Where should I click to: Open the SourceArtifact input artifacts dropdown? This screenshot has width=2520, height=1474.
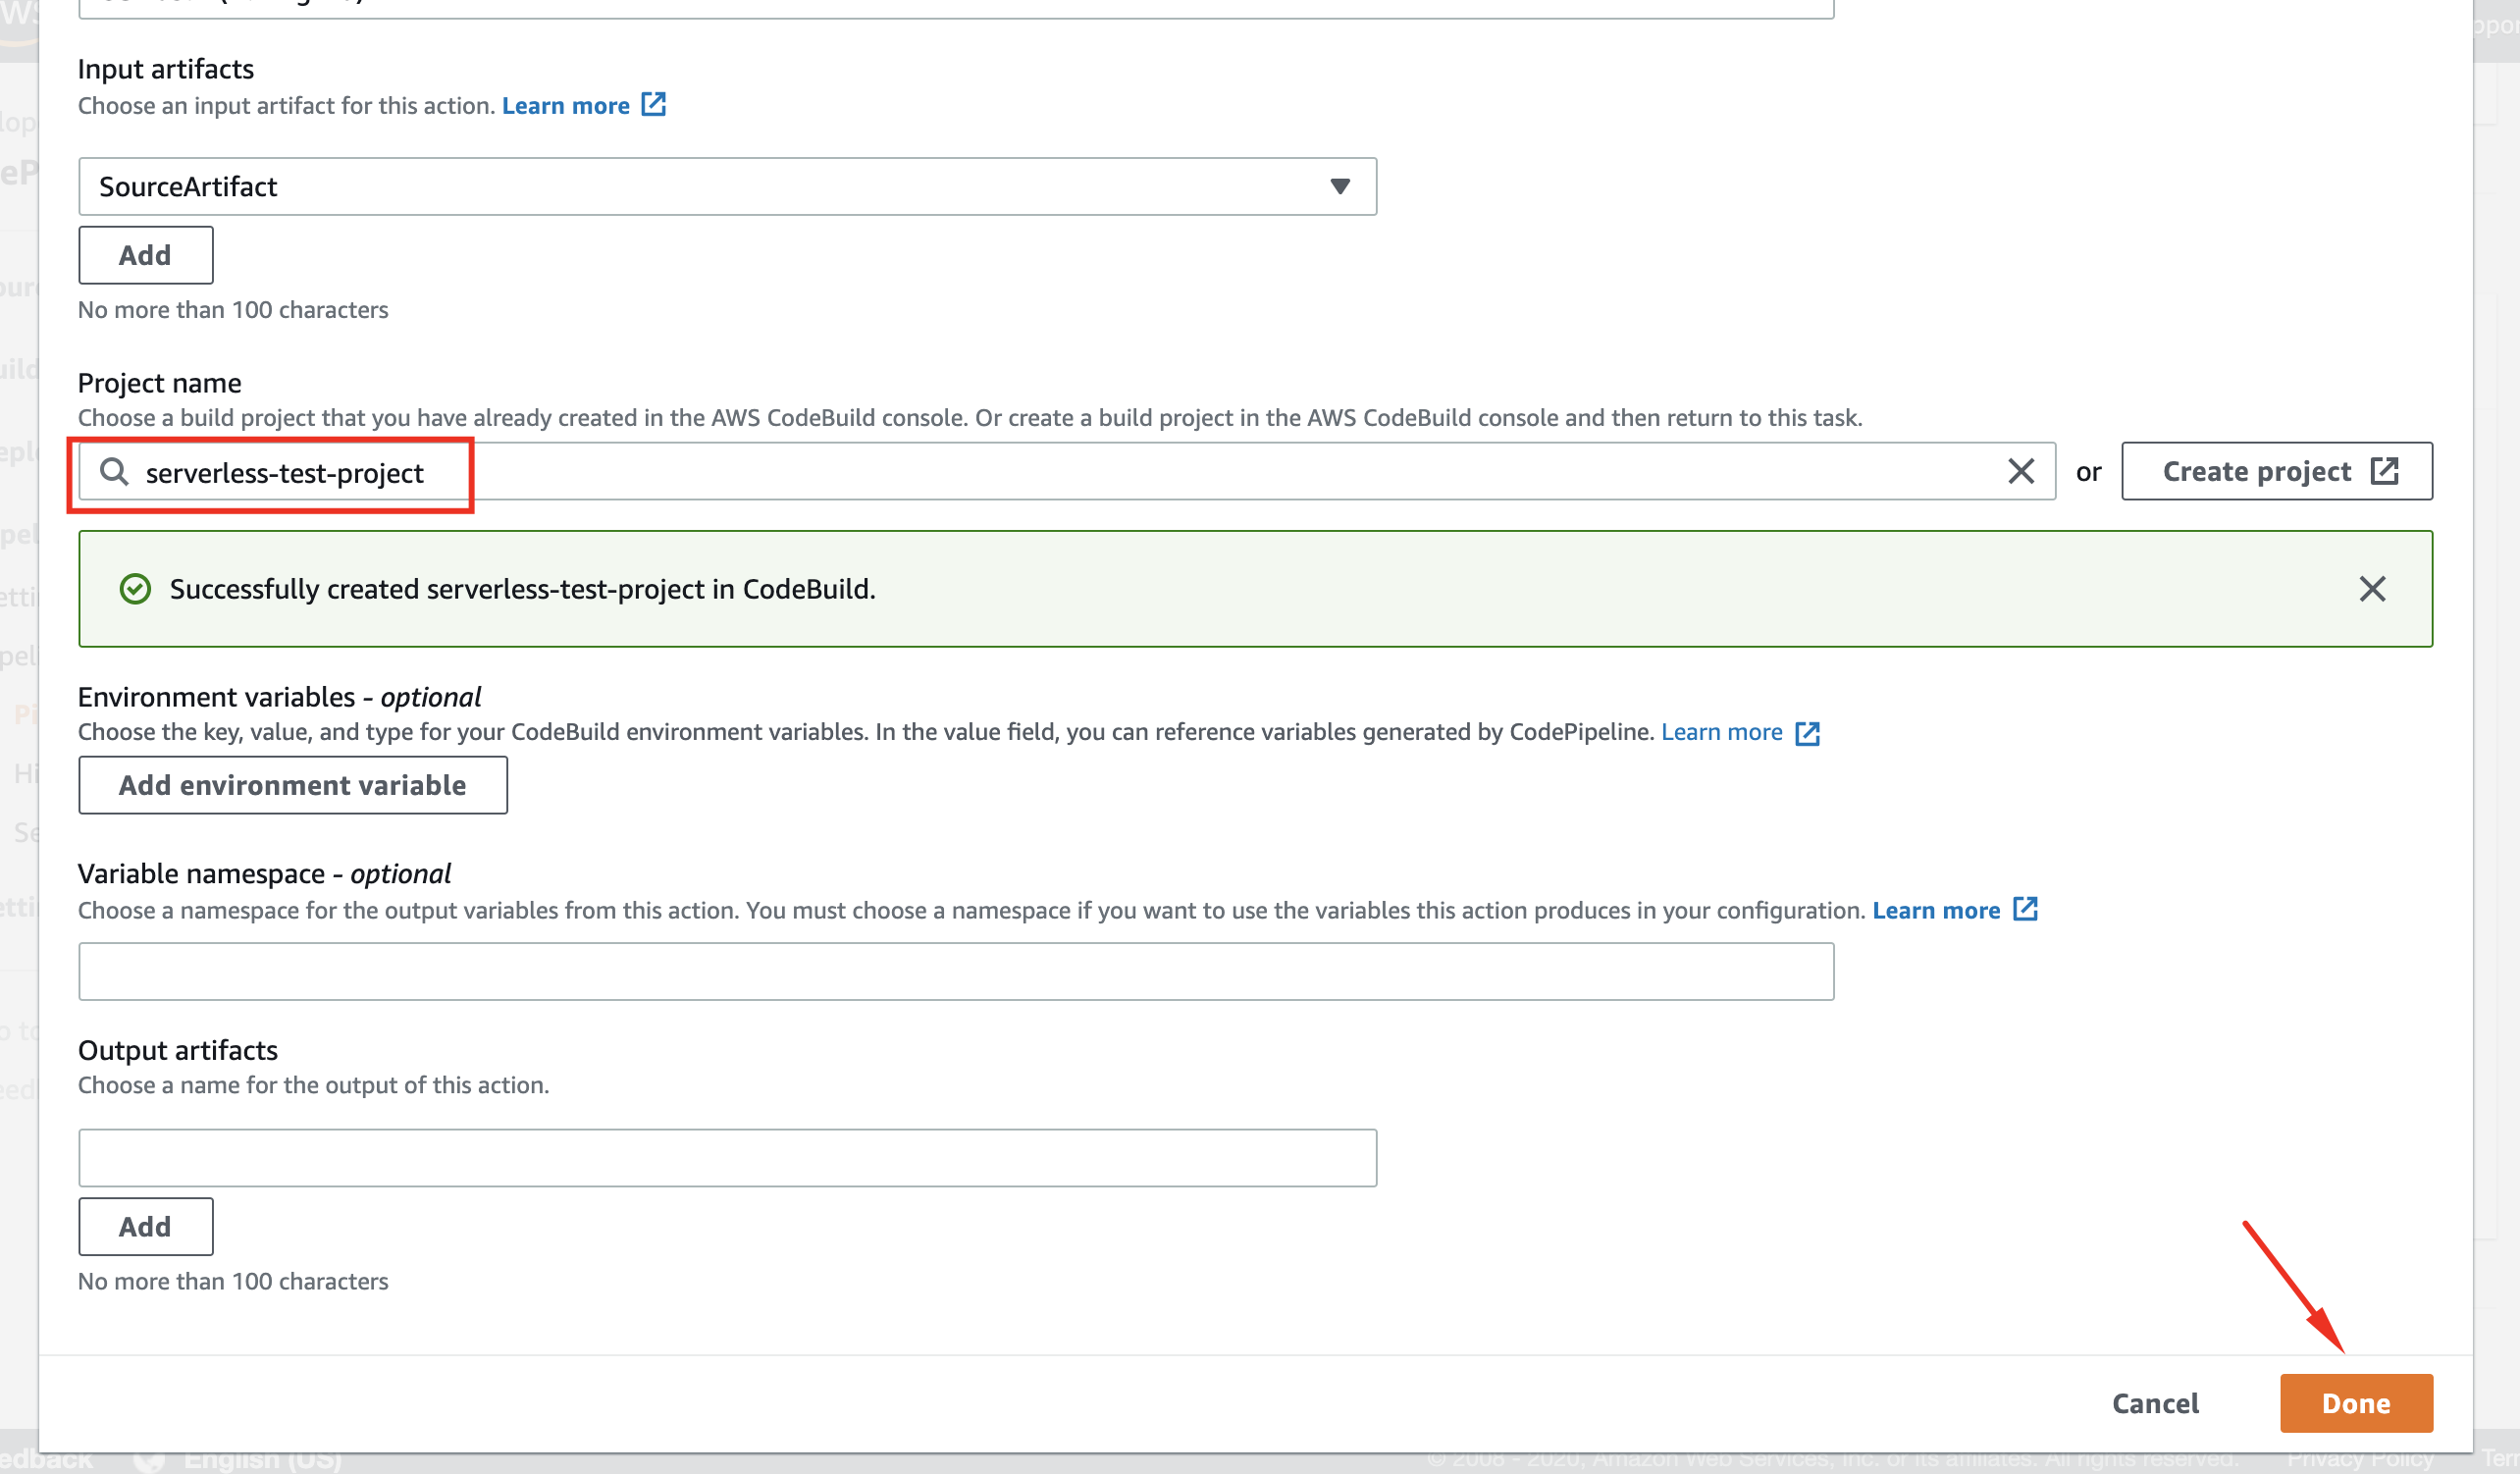(727, 186)
